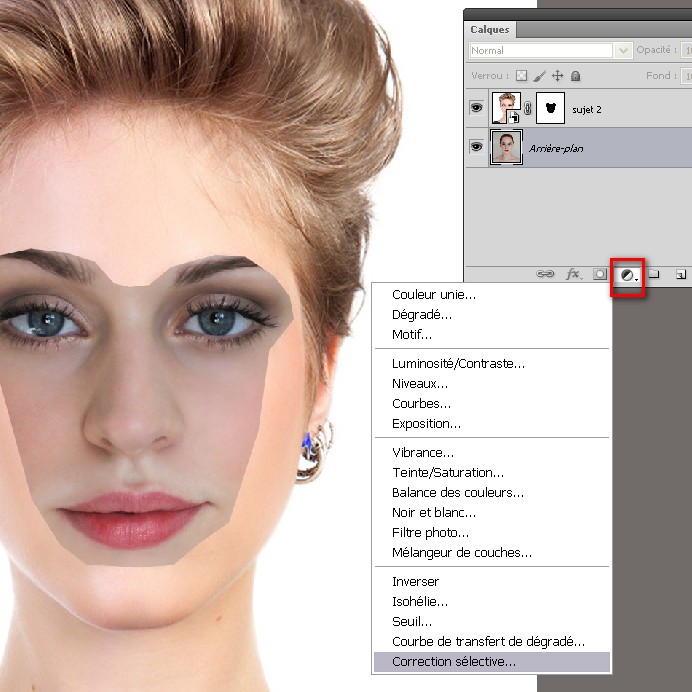
Task: Choose Correction sélective from the menu
Action: pyautogui.click(x=492, y=662)
